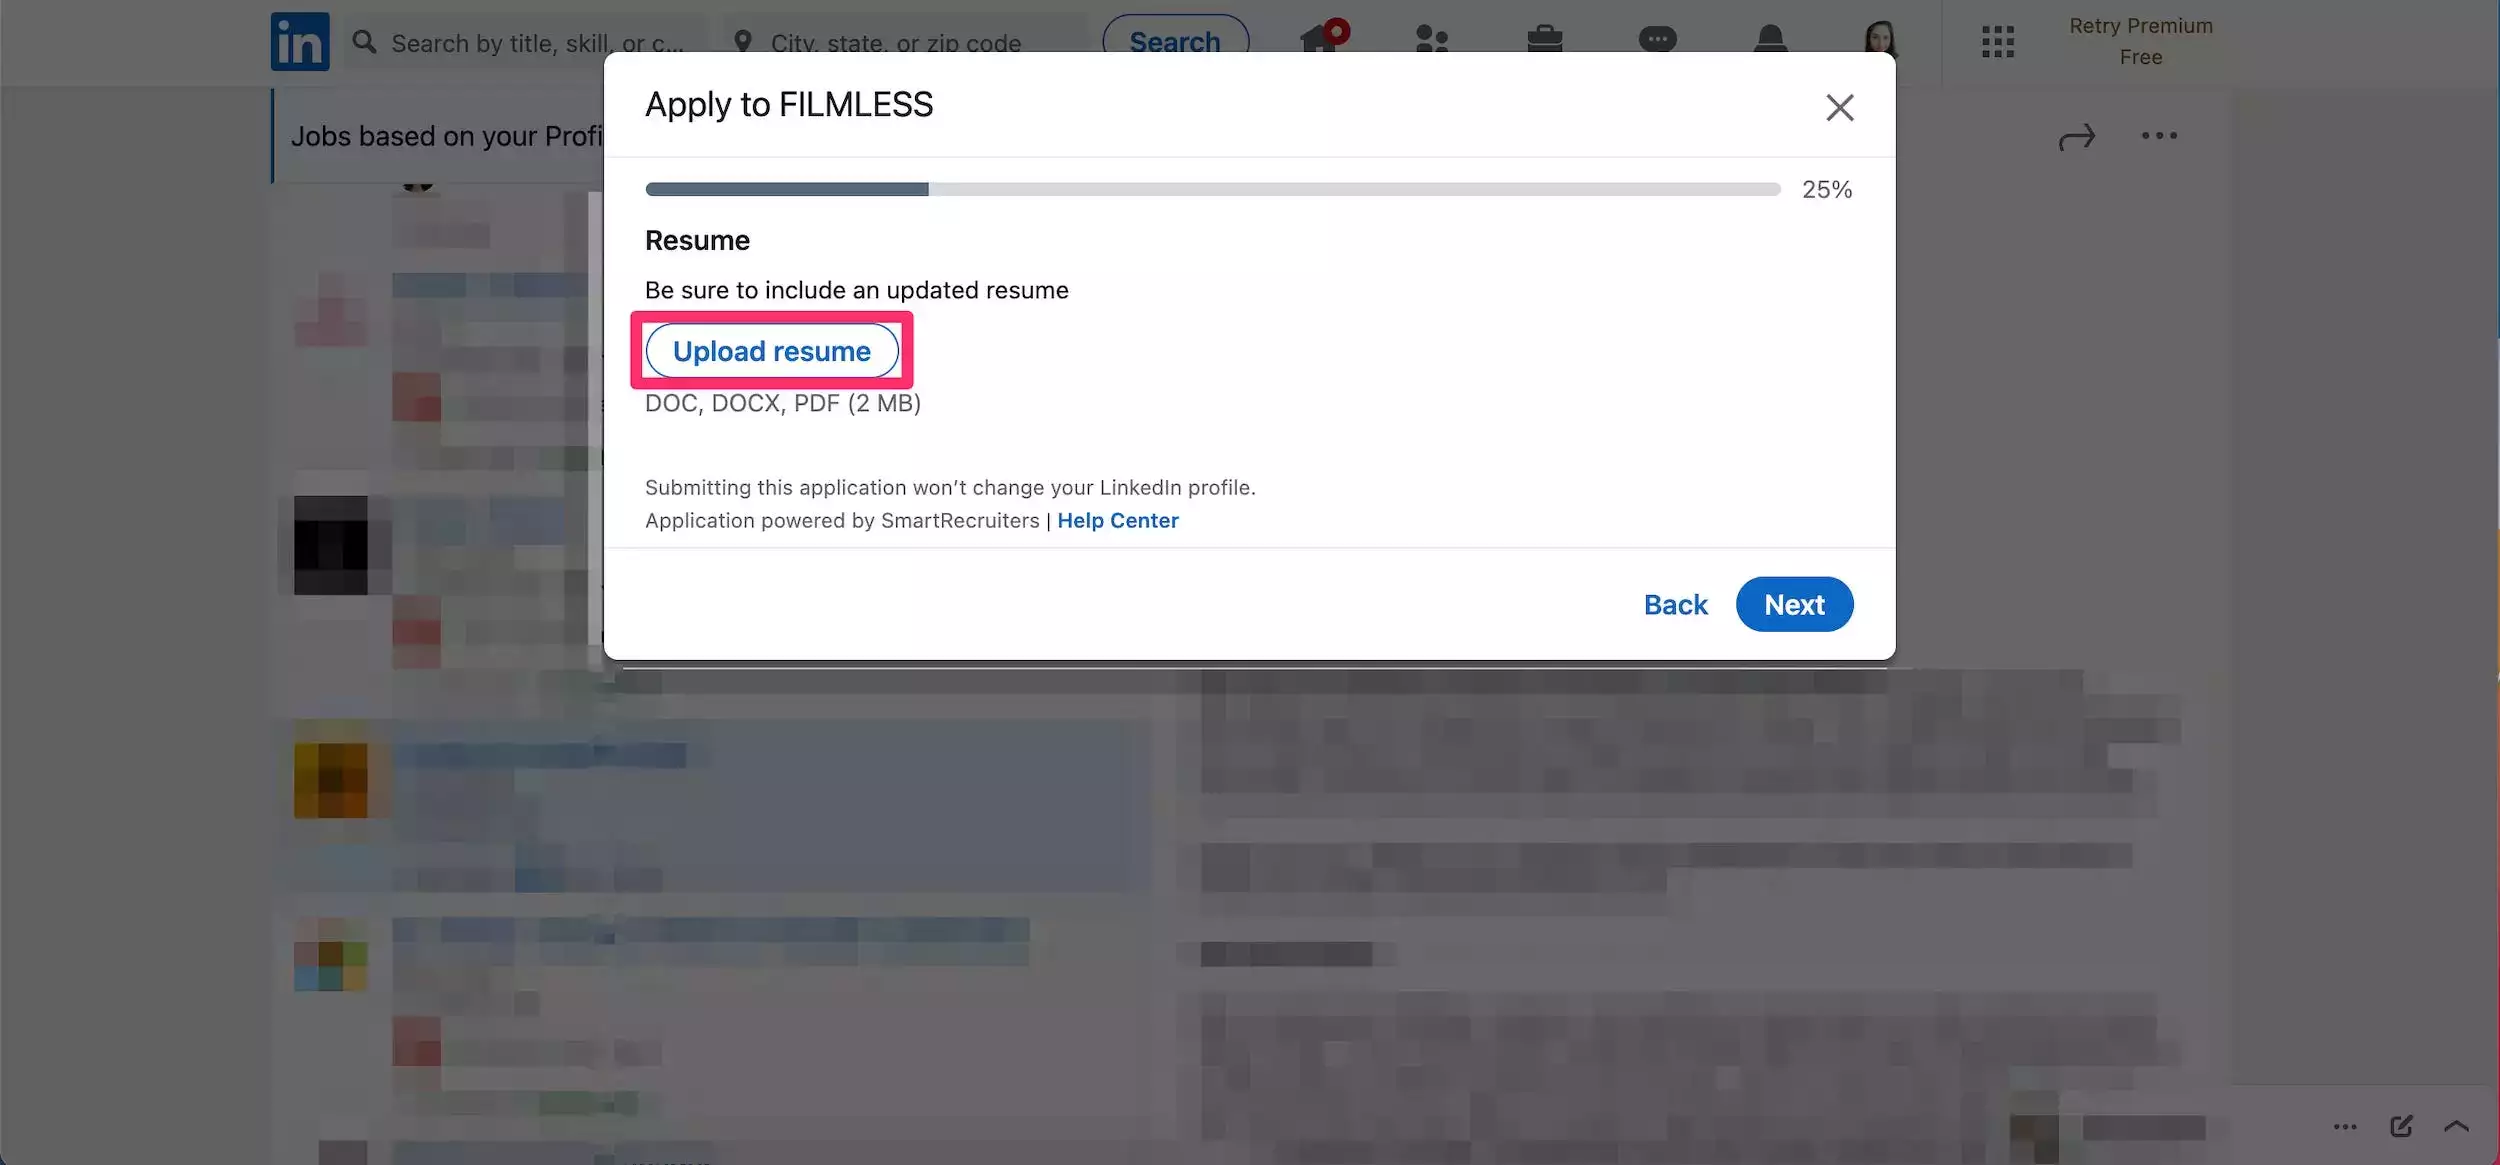The image size is (2500, 1165).
Task: Open messaging panel three-dot options
Action: (x=2345, y=1127)
